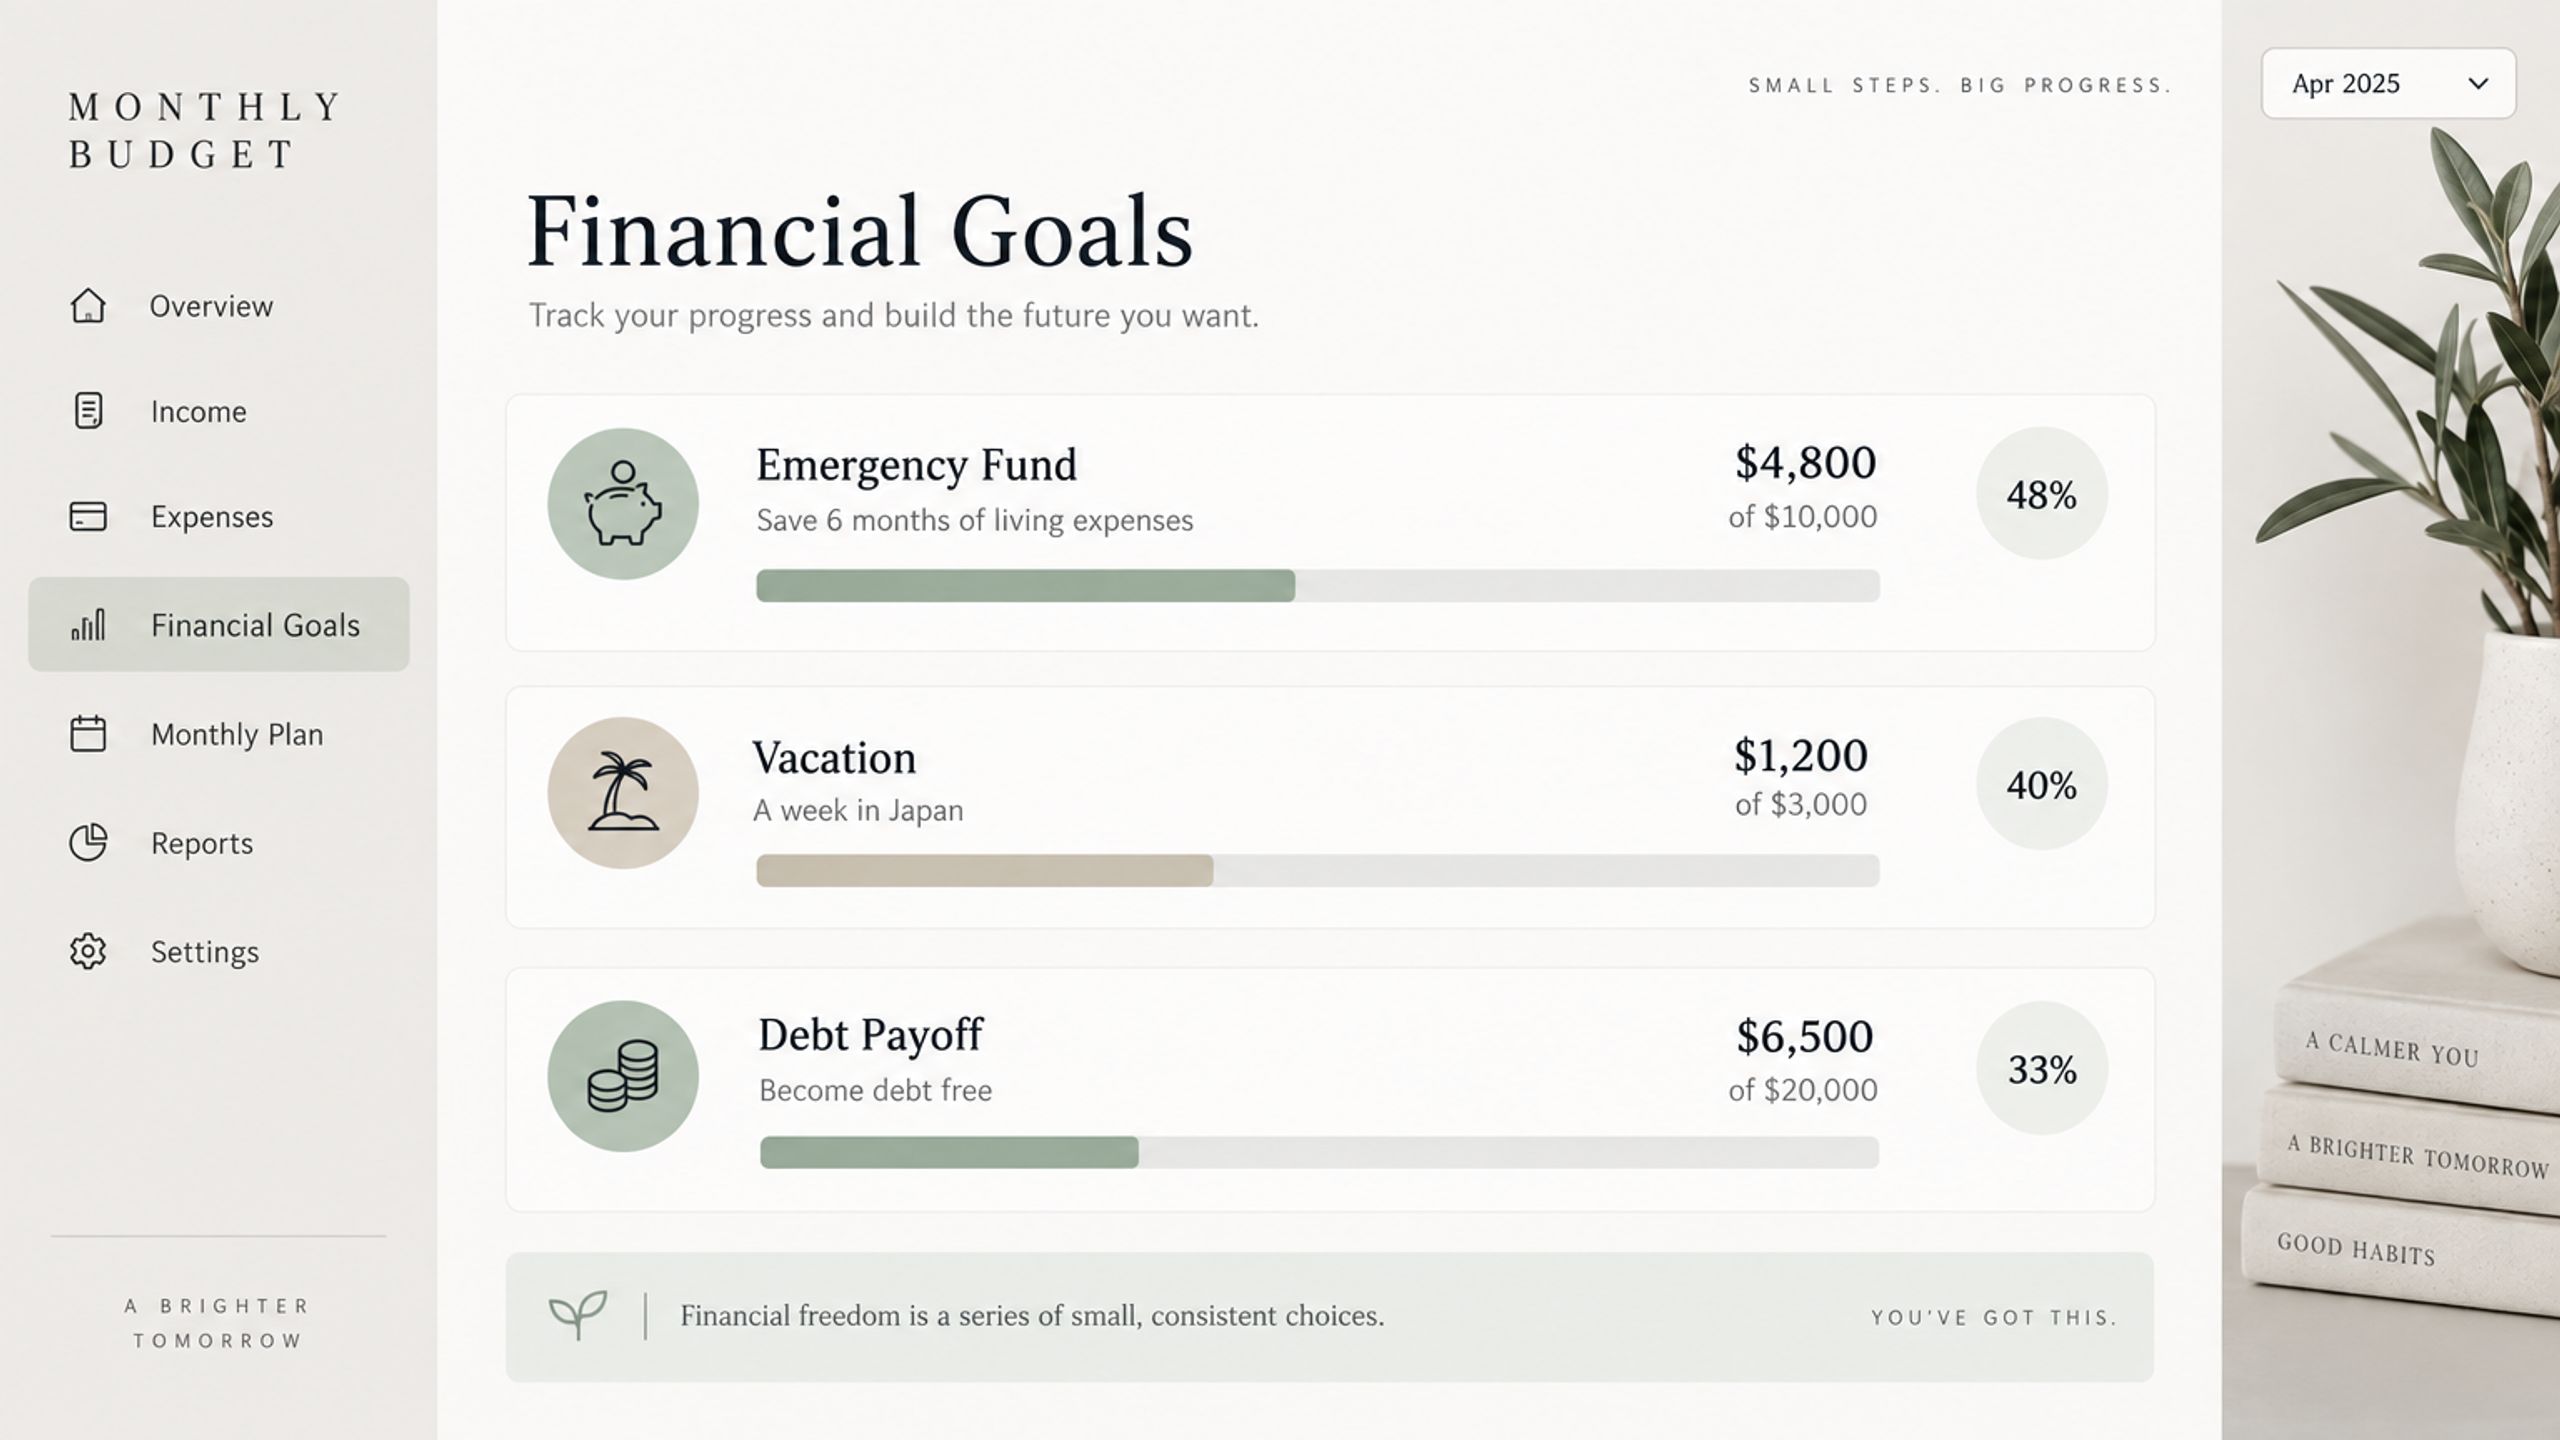Click the Settings gear icon
Image resolution: width=2560 pixels, height=1440 pixels.
(88, 951)
